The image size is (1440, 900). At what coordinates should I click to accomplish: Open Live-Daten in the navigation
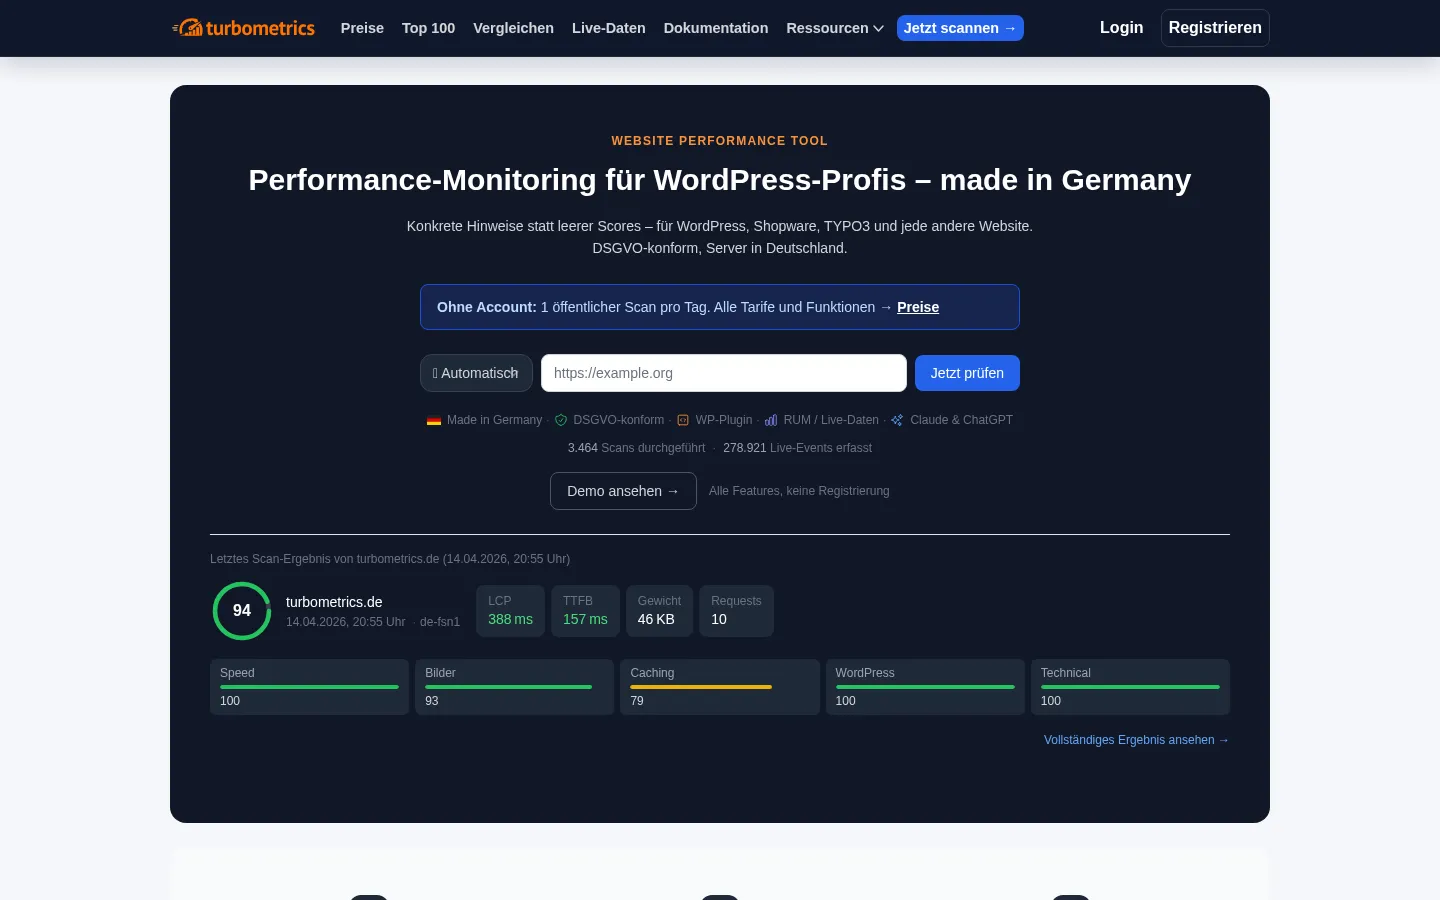[x=608, y=28]
